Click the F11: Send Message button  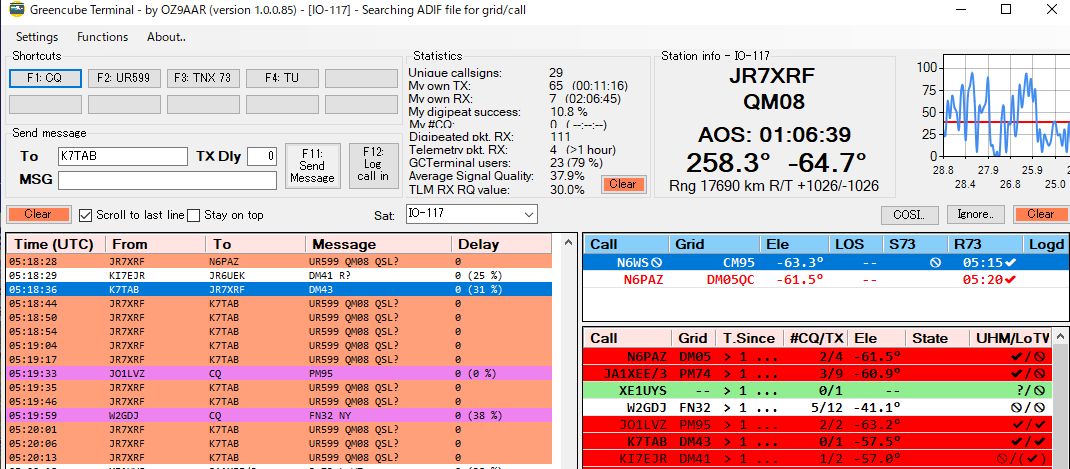[313, 166]
